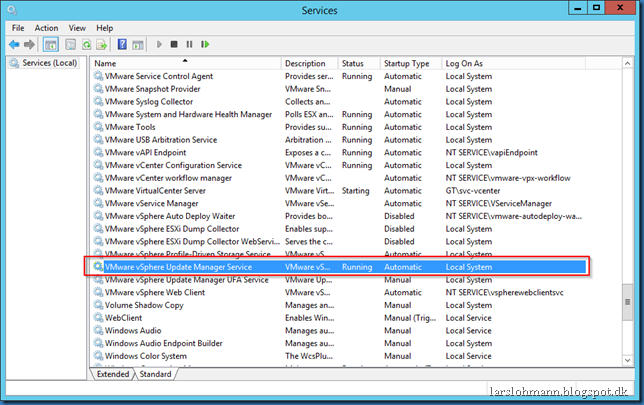This screenshot has height=405, width=644.
Task: Toggle the Show/Hide Console Tree icon
Action: [x=51, y=44]
